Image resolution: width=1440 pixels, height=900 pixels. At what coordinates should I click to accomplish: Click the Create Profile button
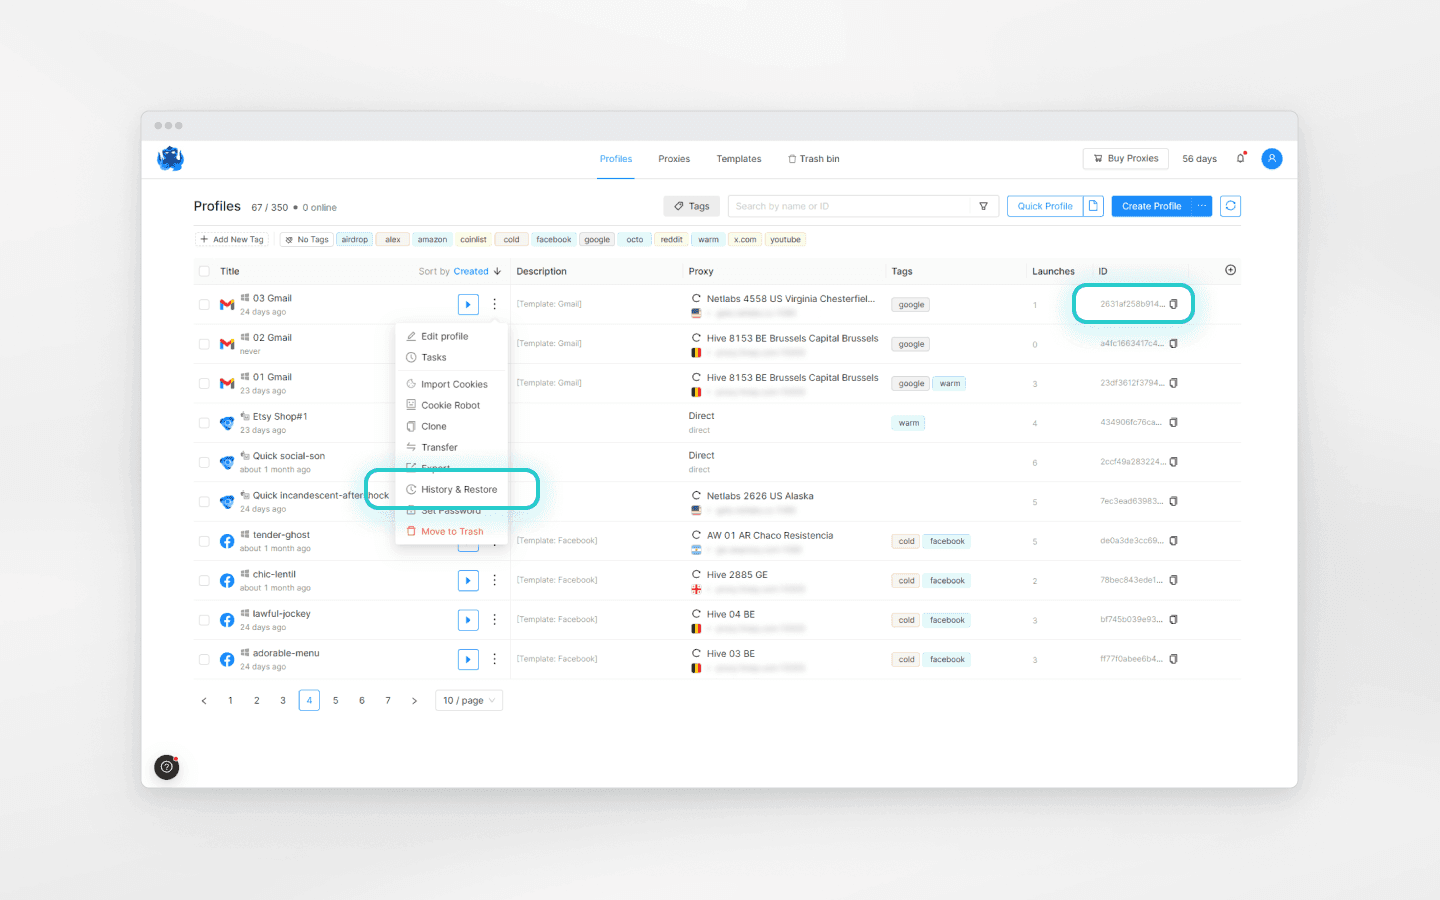pyautogui.click(x=1152, y=206)
